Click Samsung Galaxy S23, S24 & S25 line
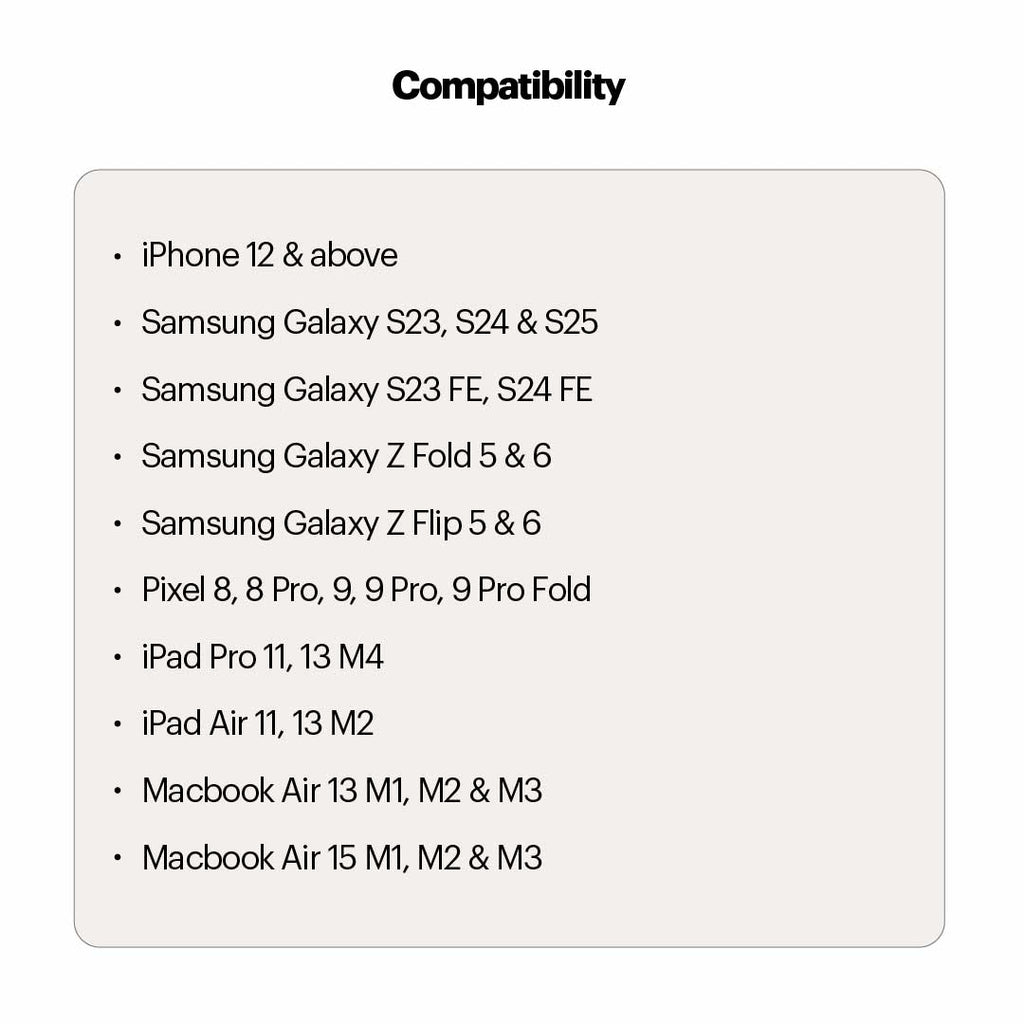Screen dimensions: 1024x1024 coord(369,323)
